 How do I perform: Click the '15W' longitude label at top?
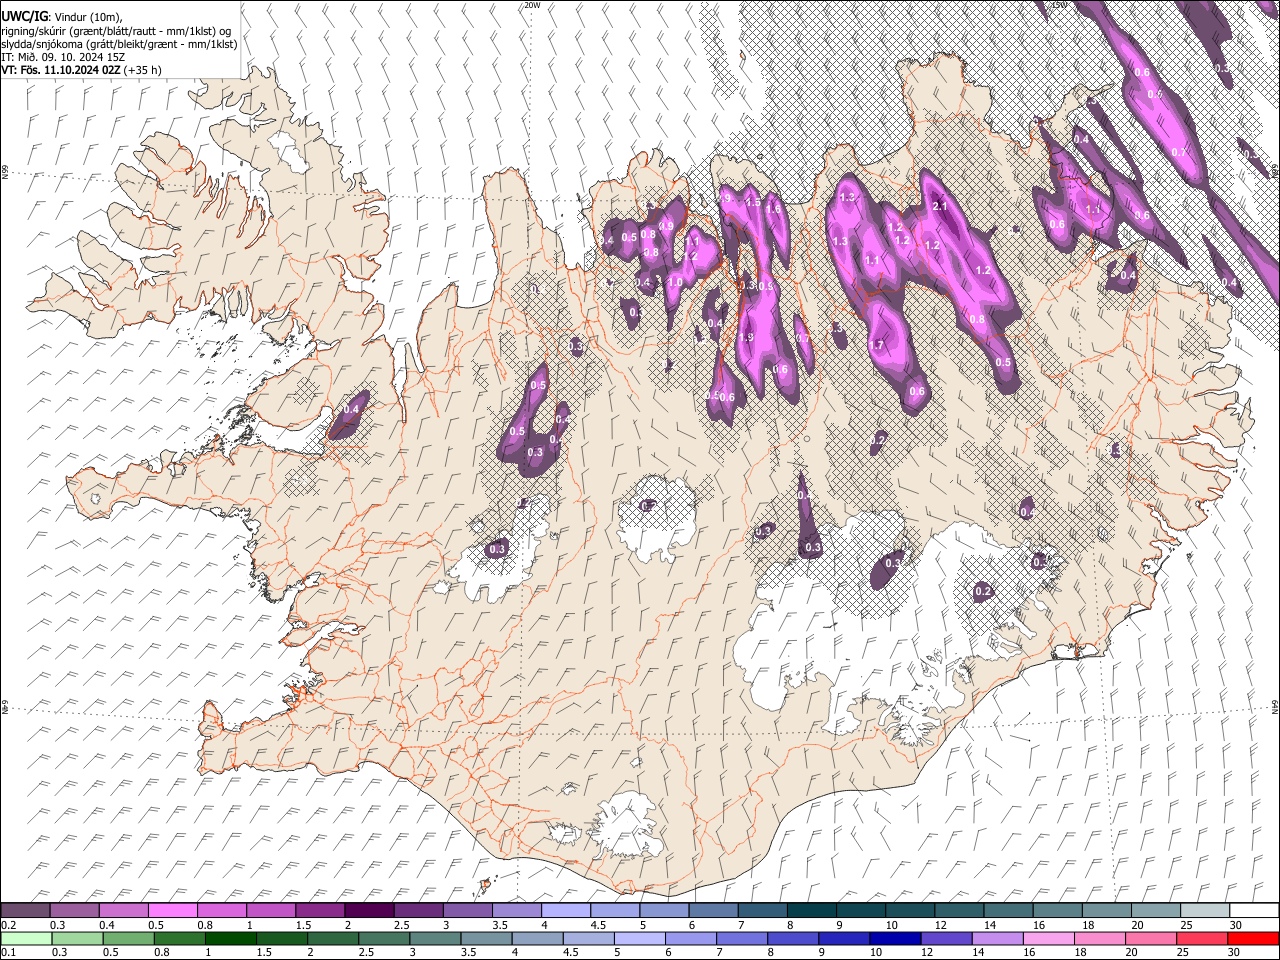tap(1061, 5)
